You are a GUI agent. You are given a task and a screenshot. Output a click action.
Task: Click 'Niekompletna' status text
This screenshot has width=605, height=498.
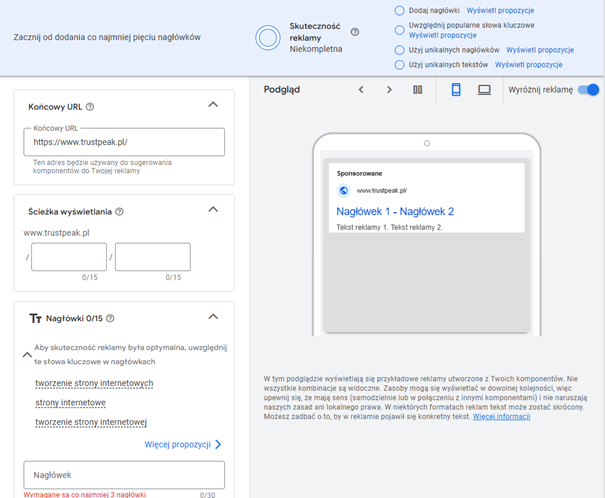[316, 49]
